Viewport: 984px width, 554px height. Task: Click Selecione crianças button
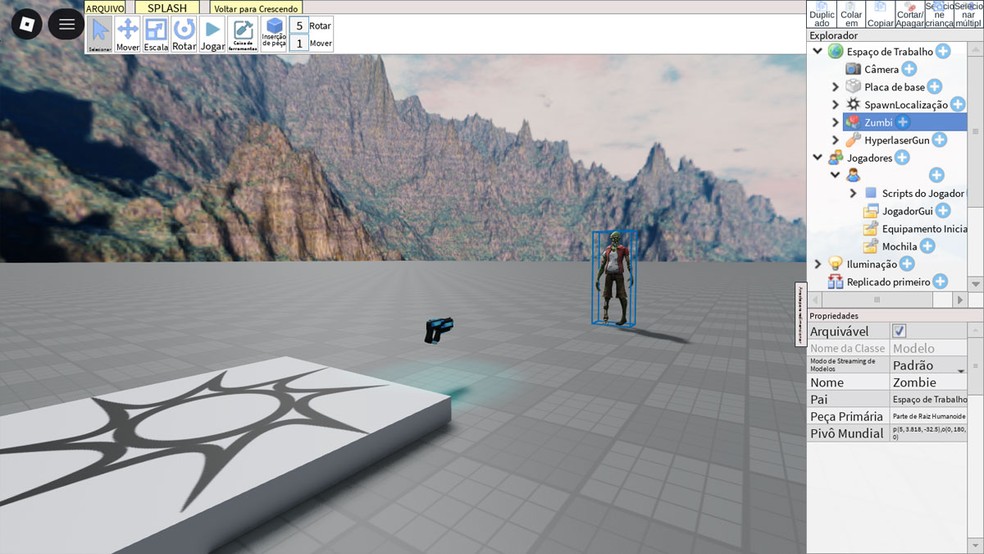tap(939, 14)
